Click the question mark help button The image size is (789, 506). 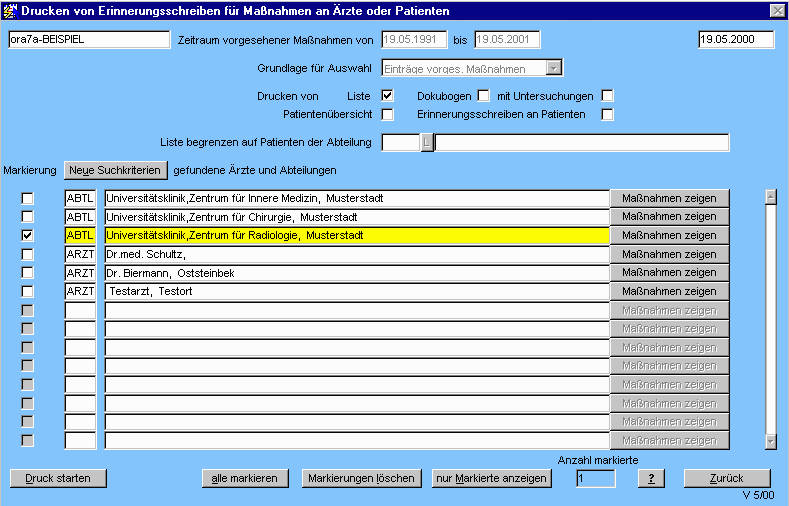[651, 478]
